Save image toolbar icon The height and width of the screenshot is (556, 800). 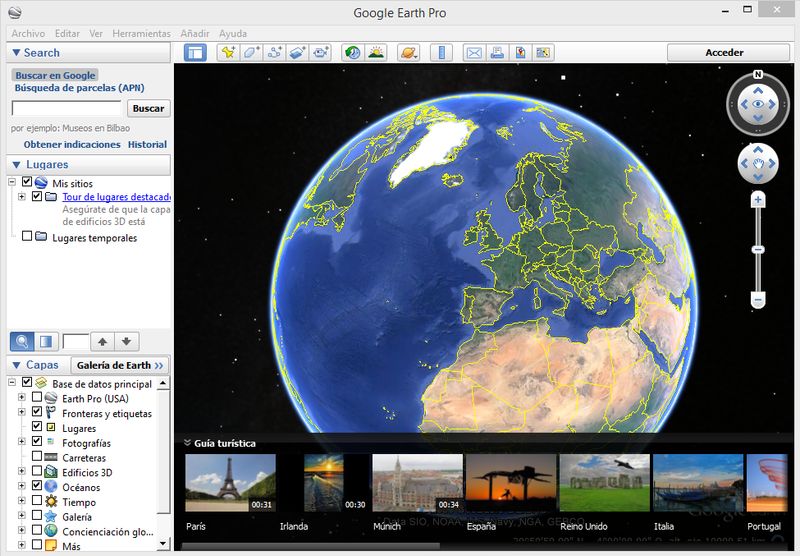[x=520, y=53]
